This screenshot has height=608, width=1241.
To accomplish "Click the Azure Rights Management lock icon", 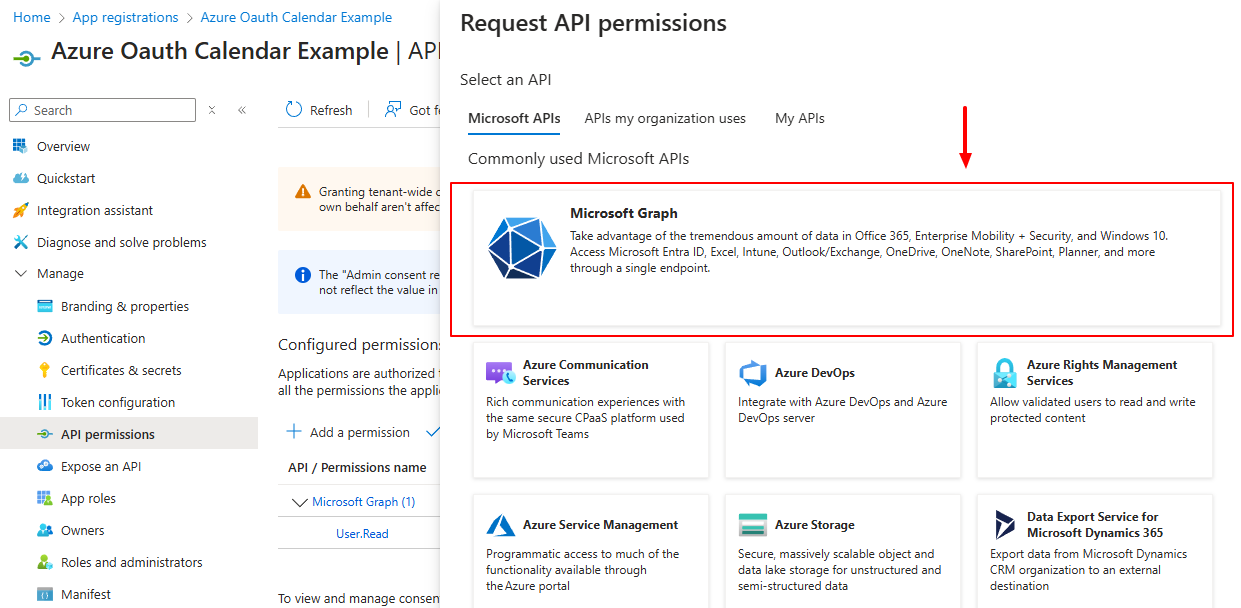I will tap(1005, 373).
